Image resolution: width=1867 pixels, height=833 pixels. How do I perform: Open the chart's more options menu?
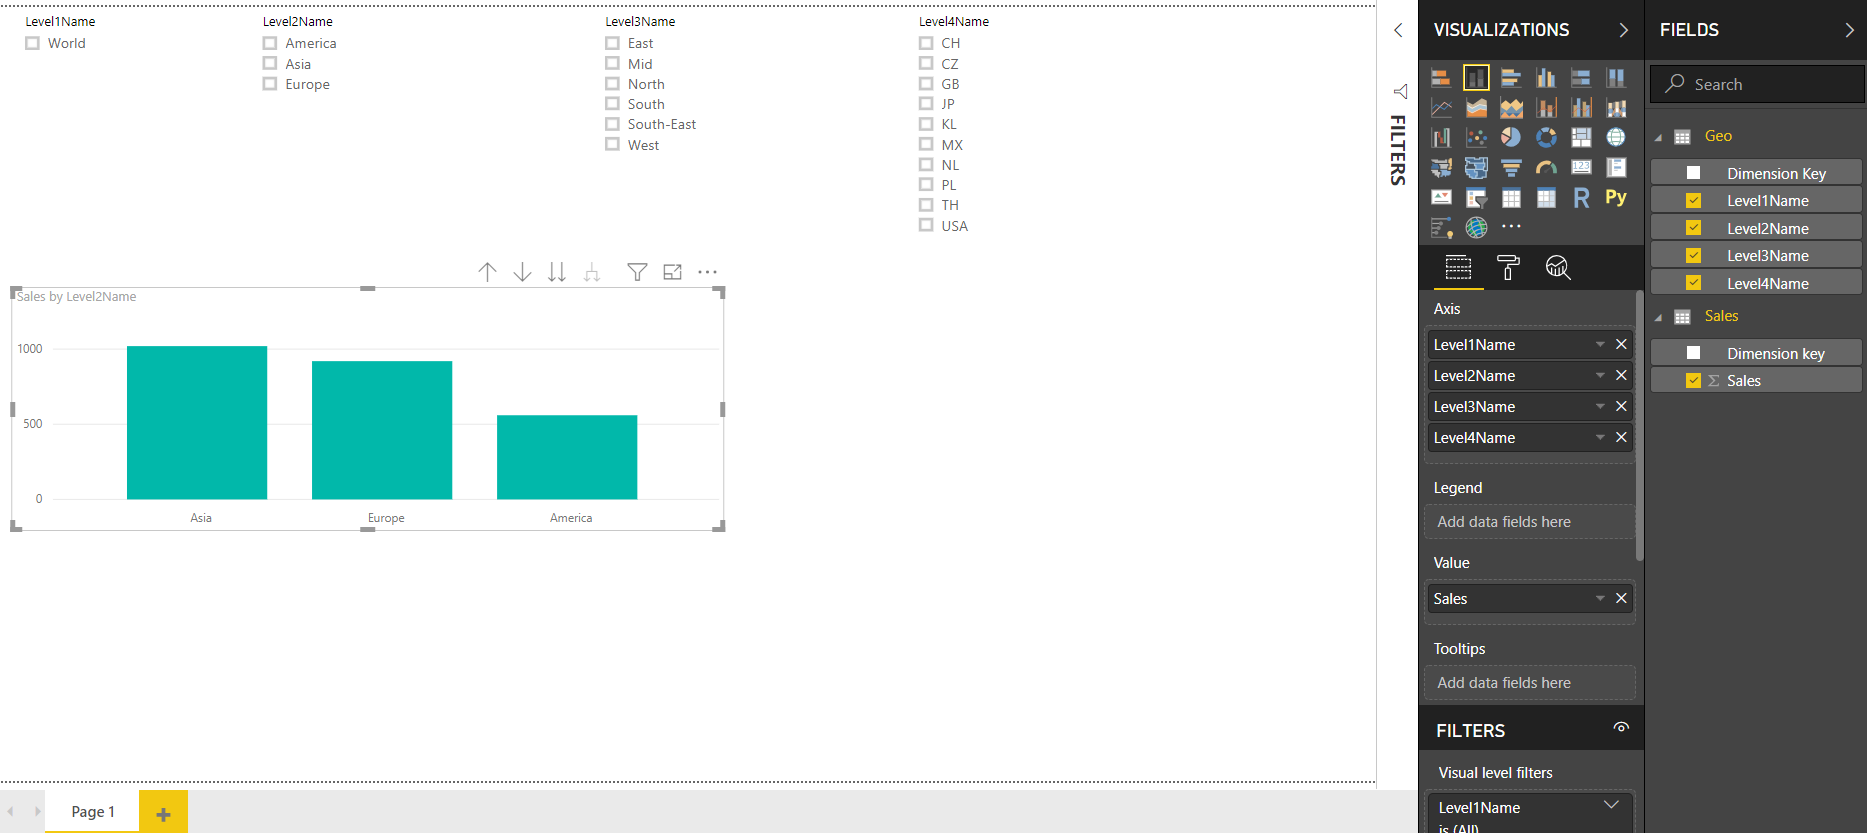pyautogui.click(x=707, y=272)
